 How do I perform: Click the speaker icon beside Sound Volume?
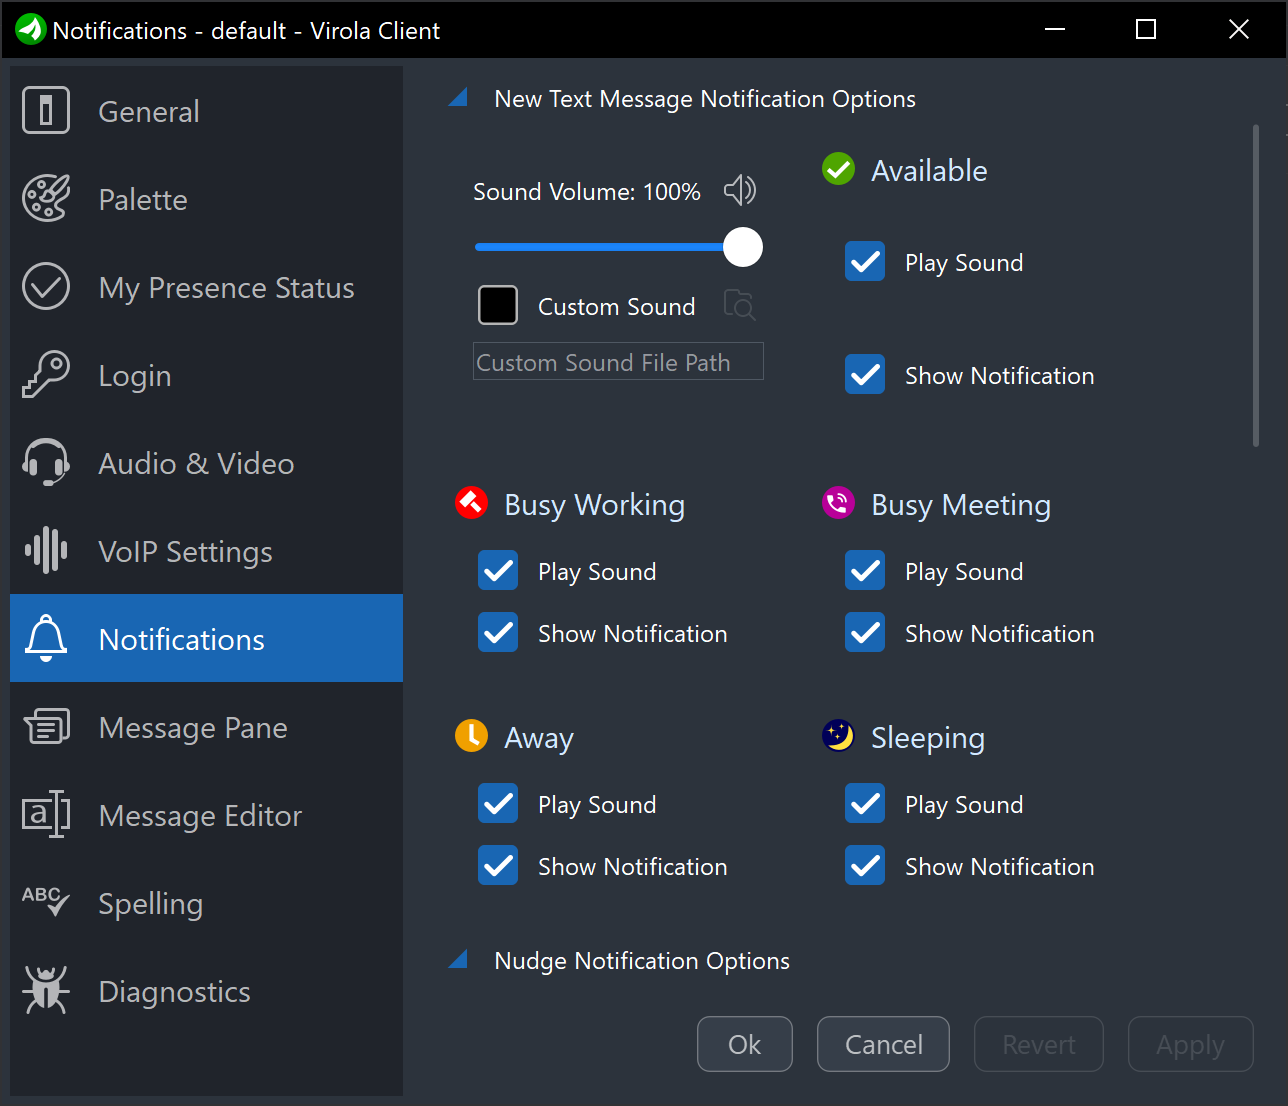pos(740,190)
